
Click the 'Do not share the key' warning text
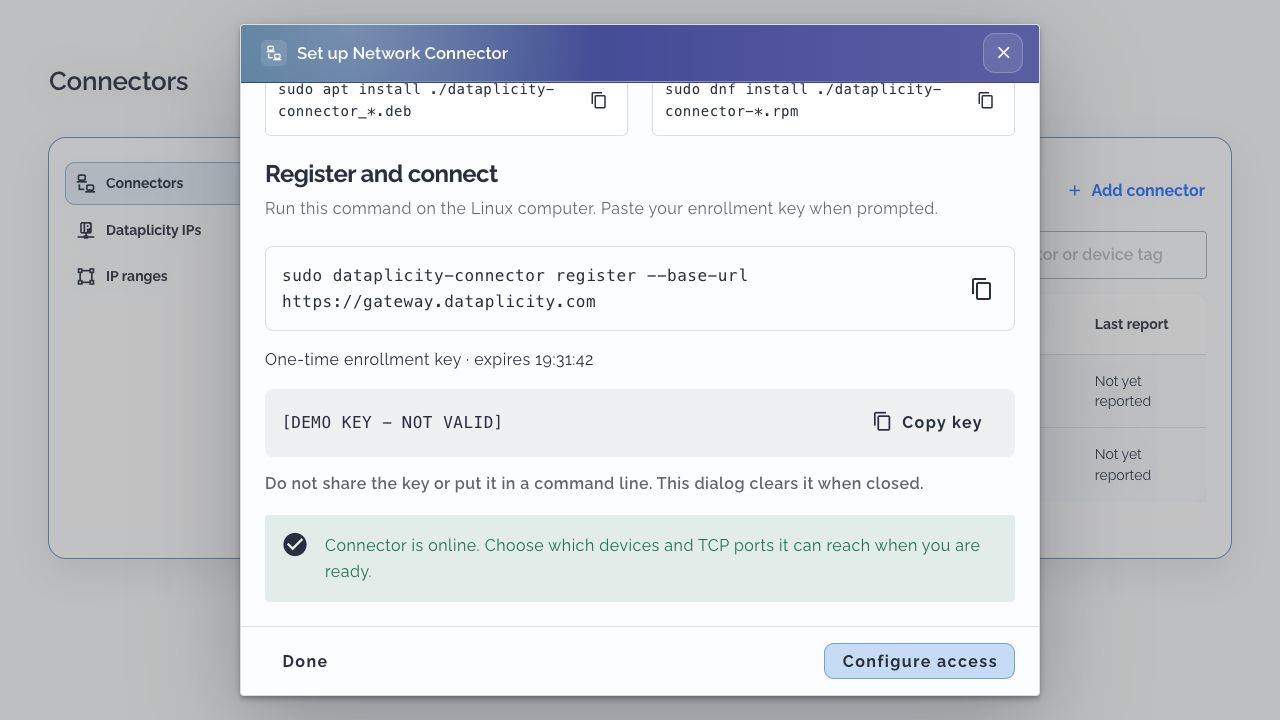594,483
